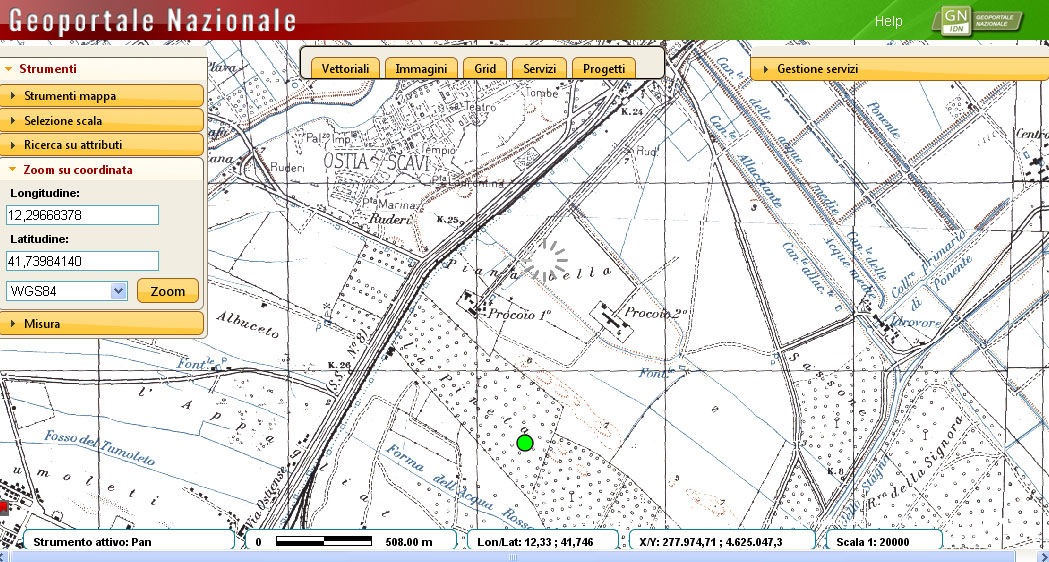Open the Immagini tab
The image size is (1049, 562).
point(421,68)
